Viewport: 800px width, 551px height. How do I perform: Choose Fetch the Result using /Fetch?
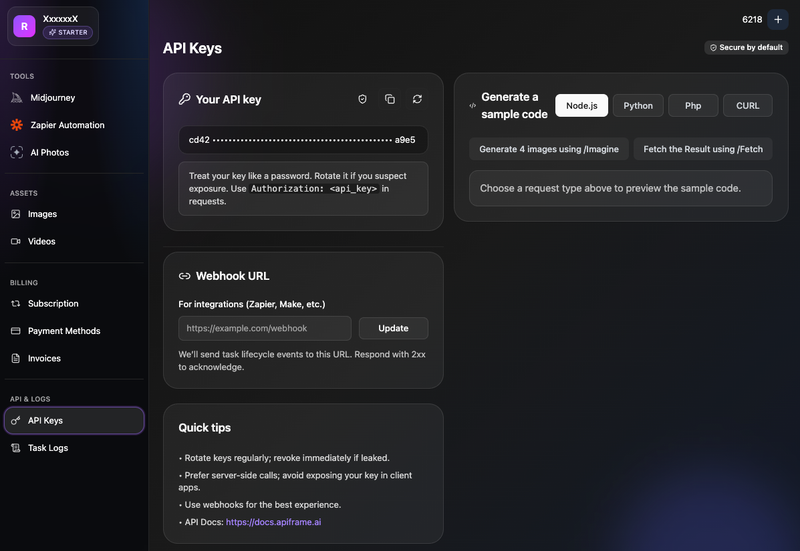click(x=703, y=149)
